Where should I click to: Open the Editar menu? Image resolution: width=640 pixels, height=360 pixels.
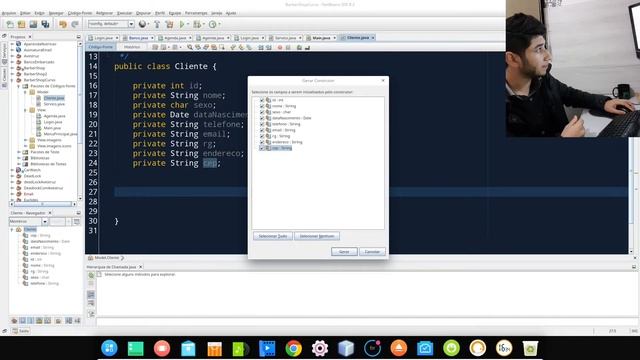pos(25,13)
